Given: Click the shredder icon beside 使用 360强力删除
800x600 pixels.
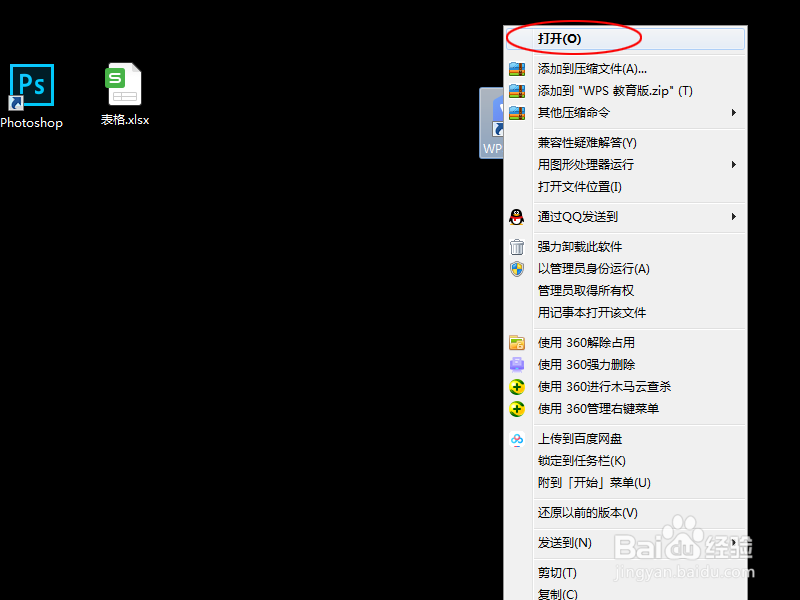Looking at the screenshot, I should (517, 365).
